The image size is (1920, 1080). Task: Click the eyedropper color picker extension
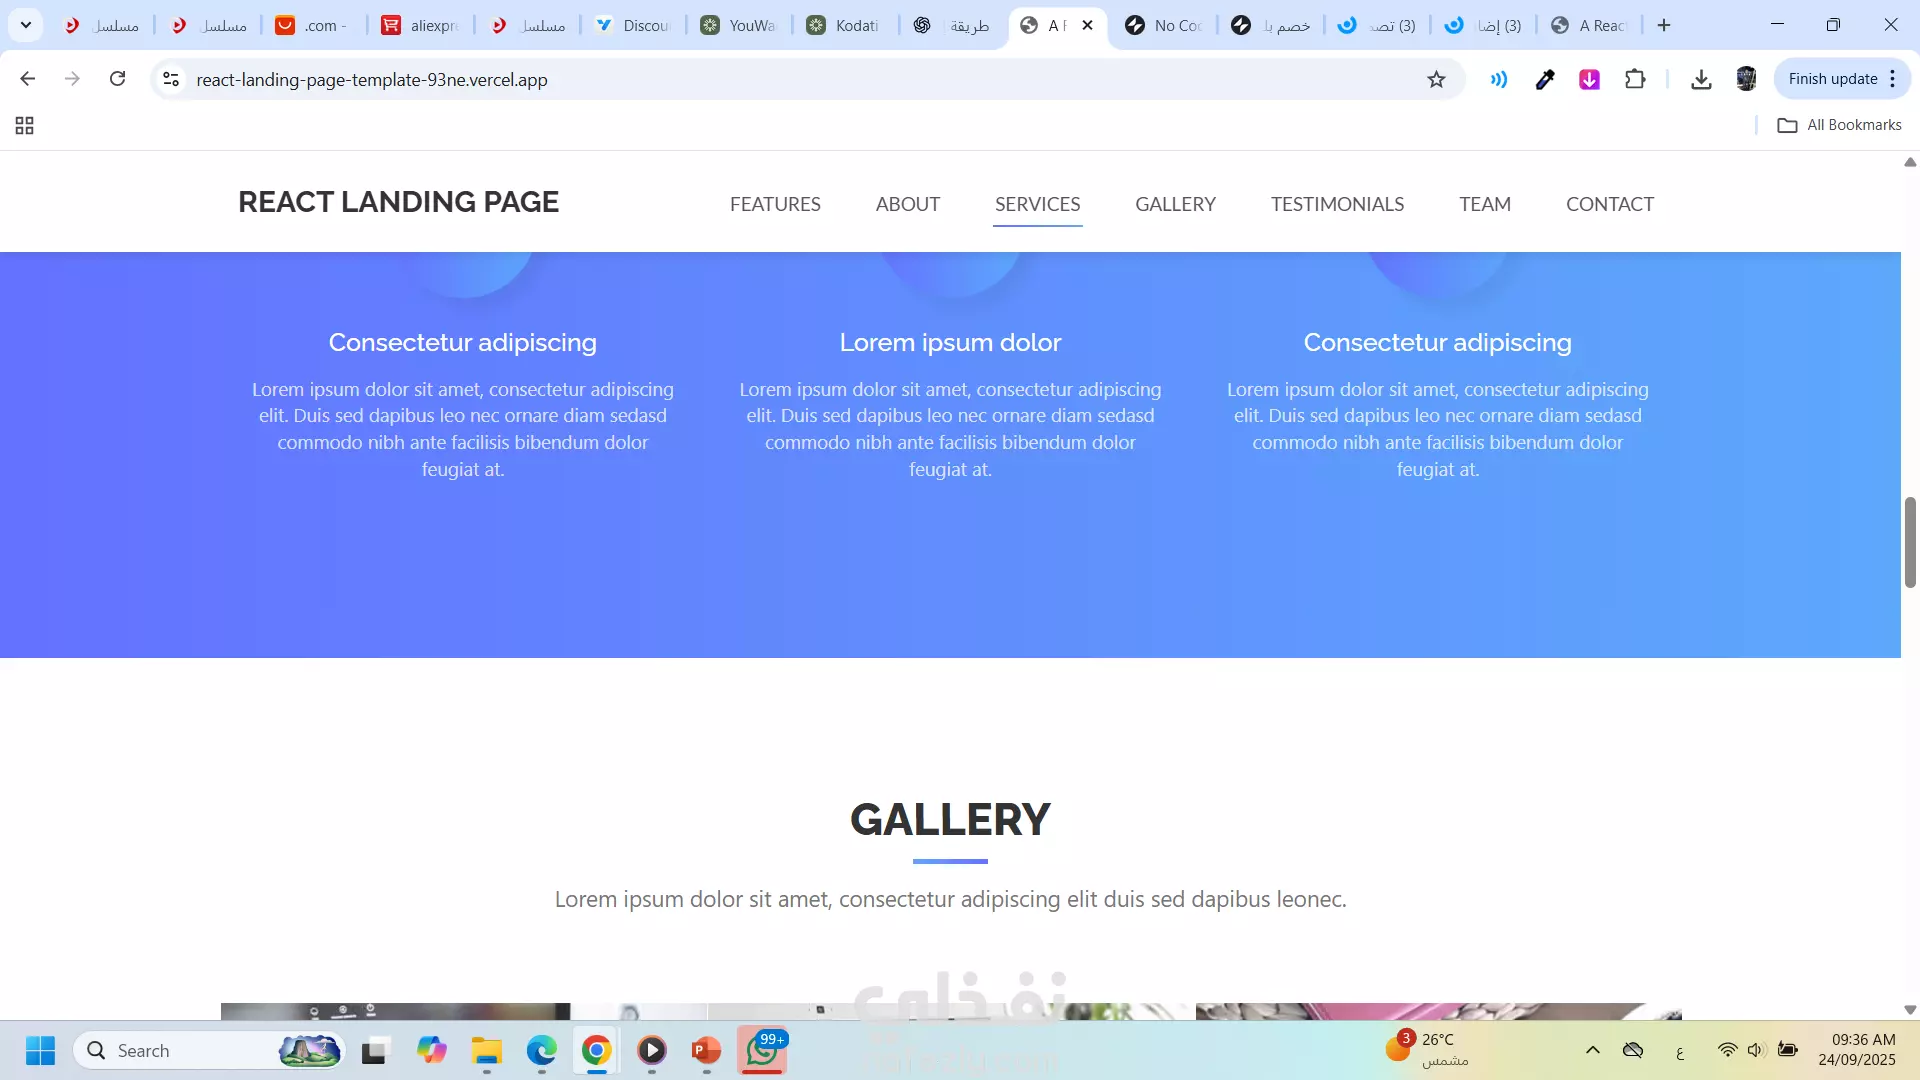tap(1545, 80)
